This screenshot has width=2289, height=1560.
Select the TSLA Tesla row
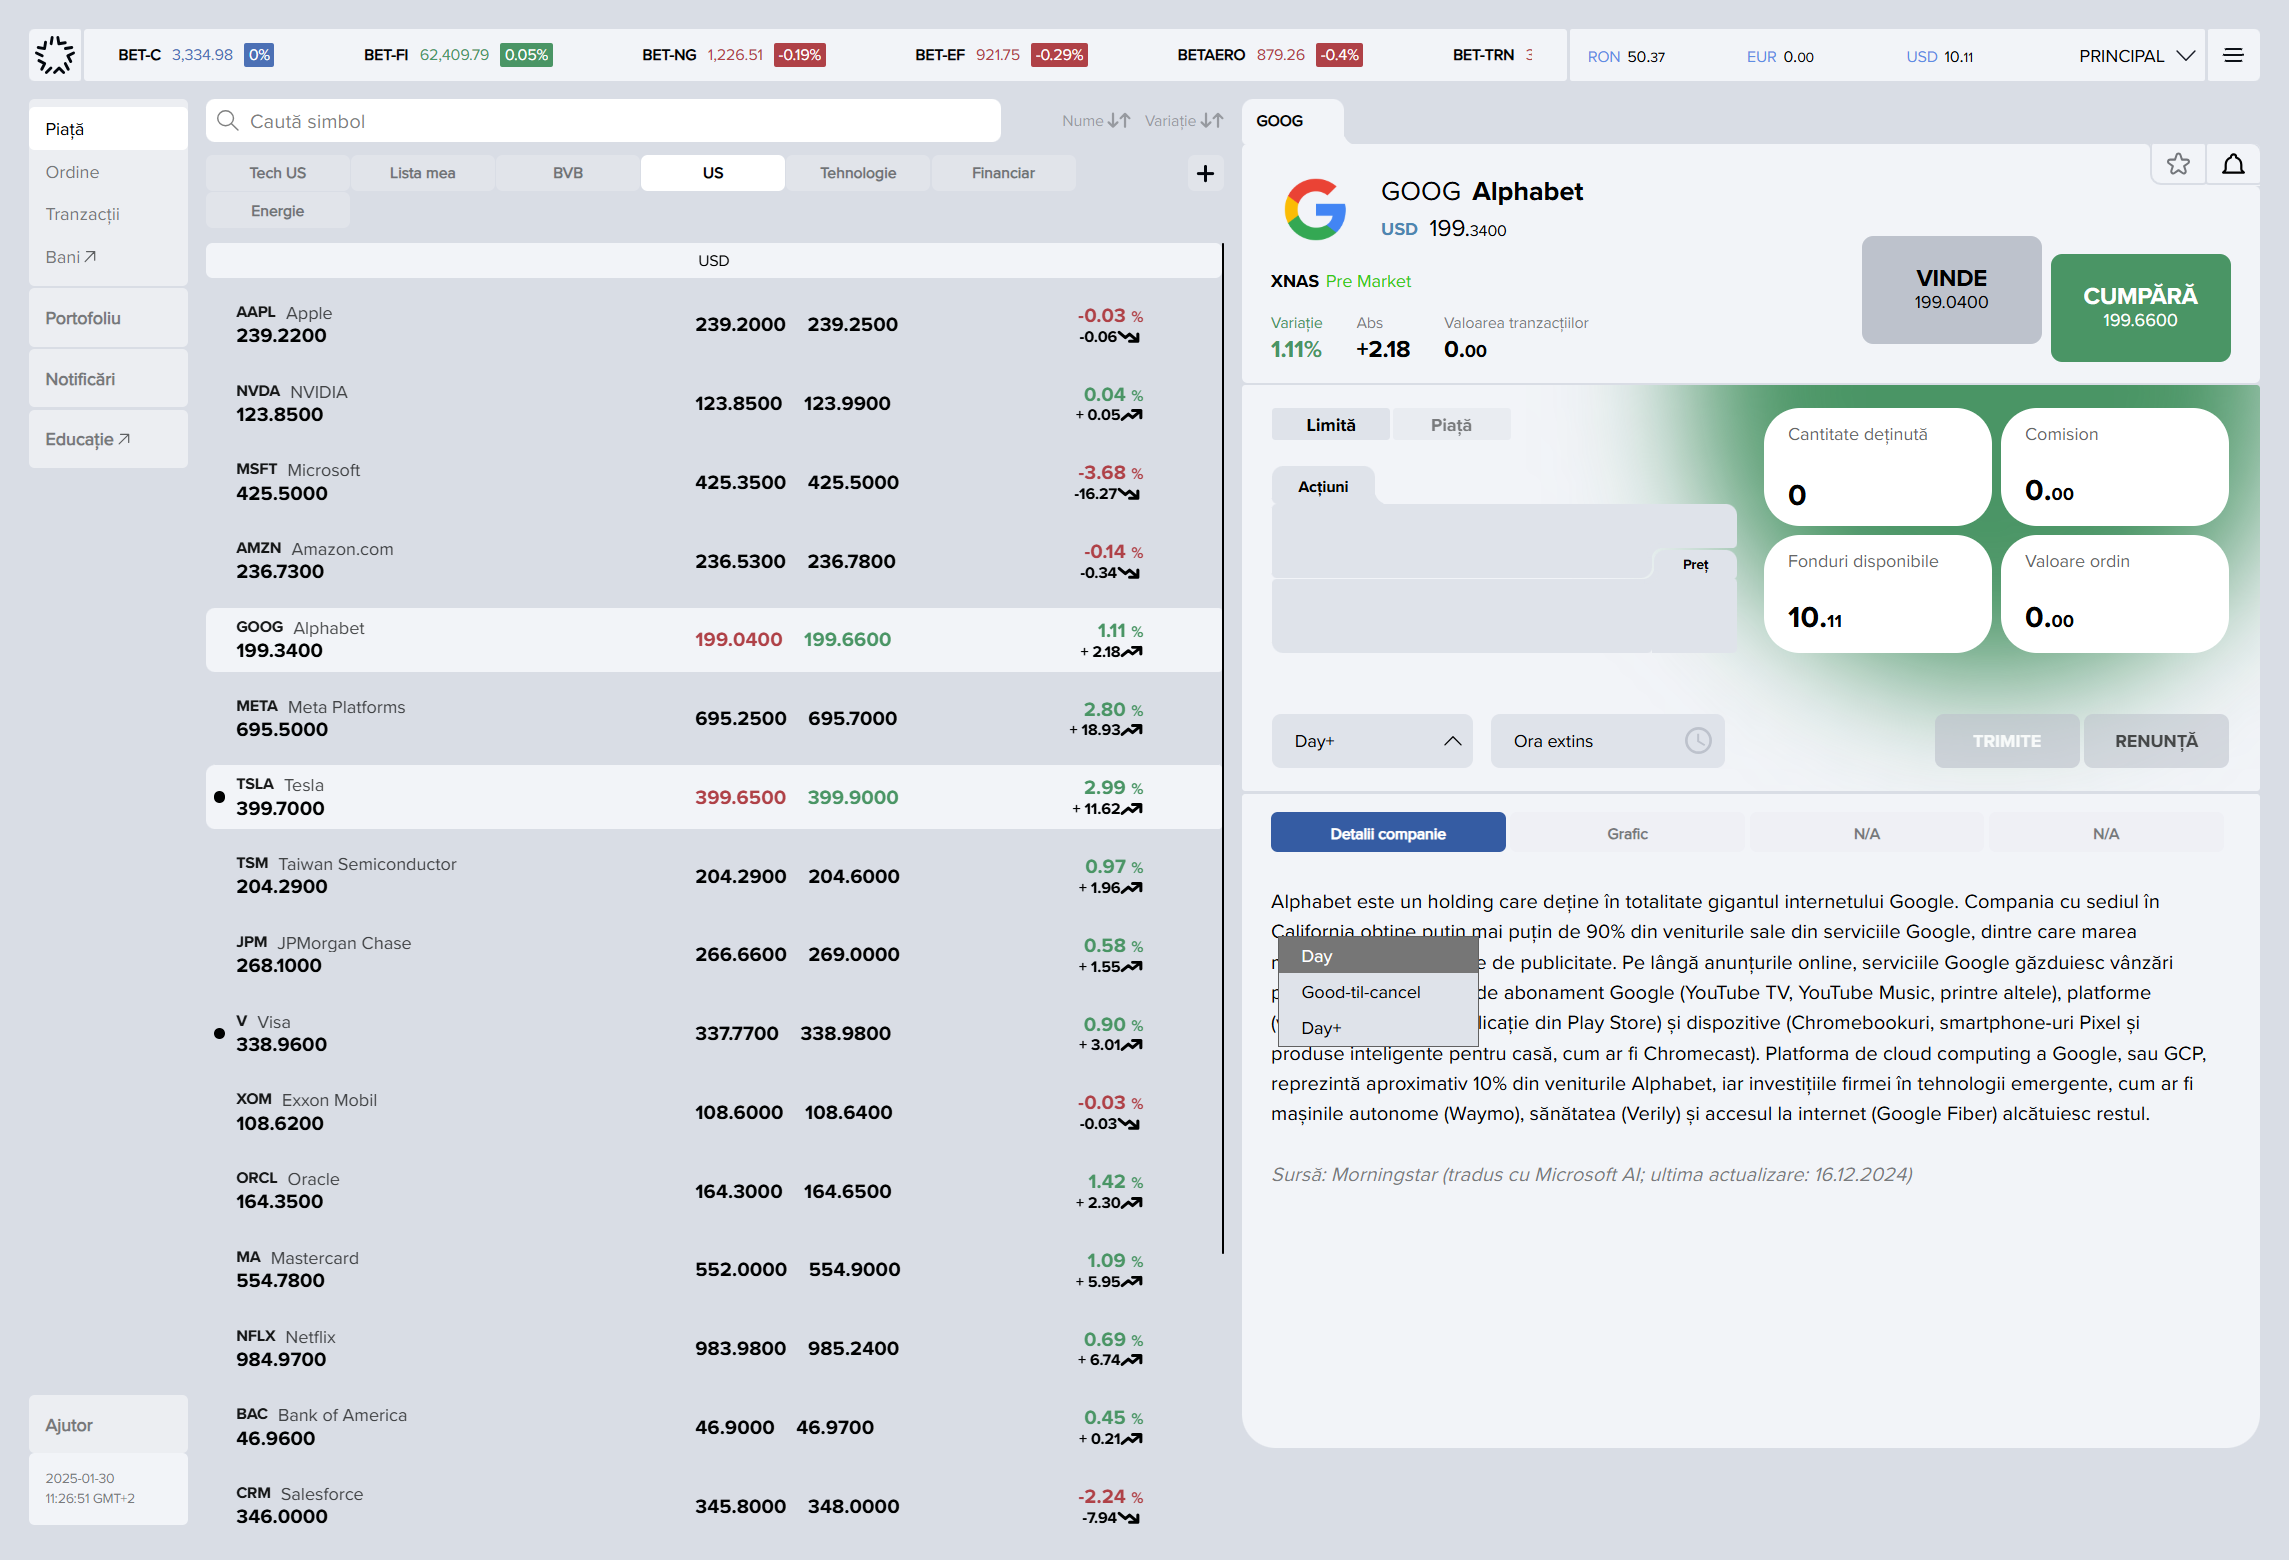tap(714, 797)
